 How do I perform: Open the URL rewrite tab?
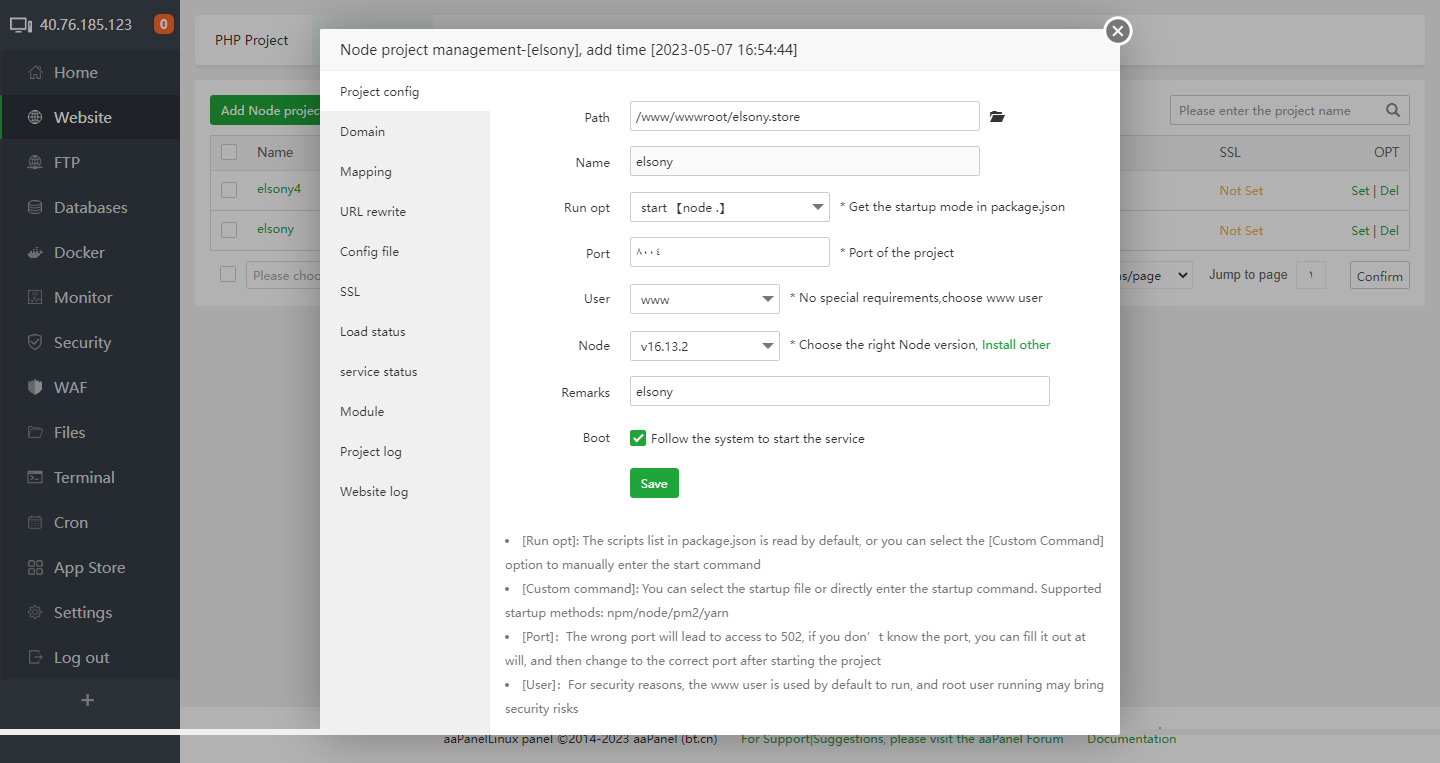click(373, 212)
